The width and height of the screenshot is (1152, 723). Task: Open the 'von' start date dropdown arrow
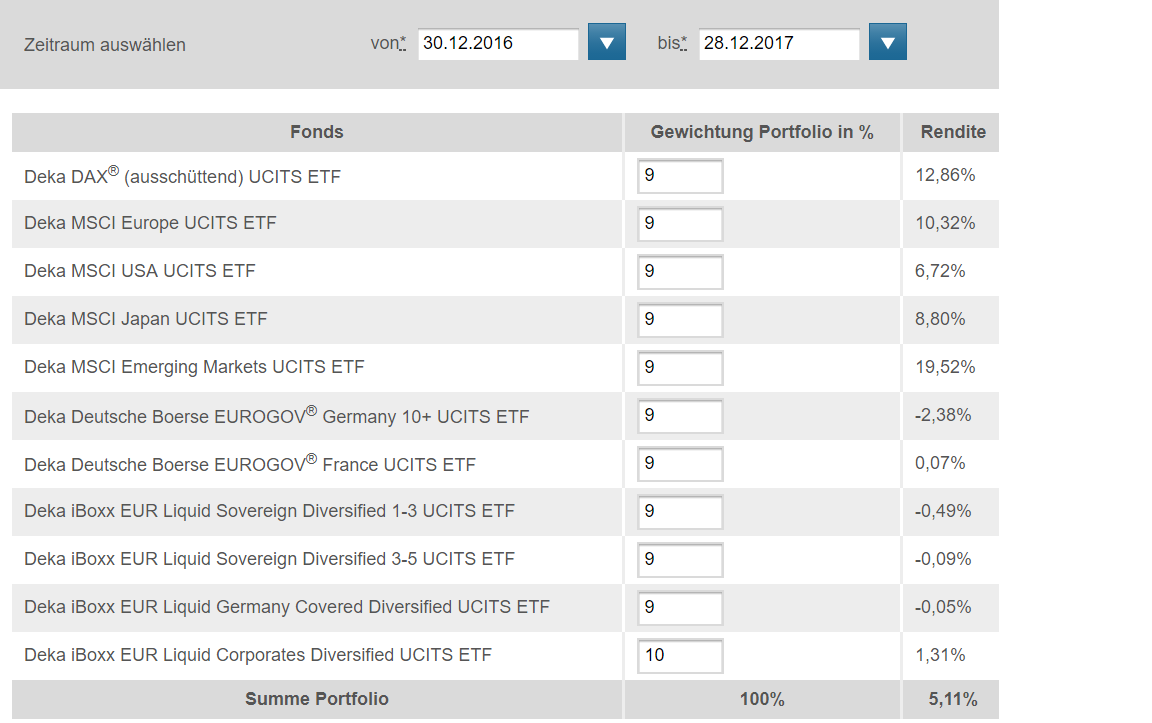[606, 43]
